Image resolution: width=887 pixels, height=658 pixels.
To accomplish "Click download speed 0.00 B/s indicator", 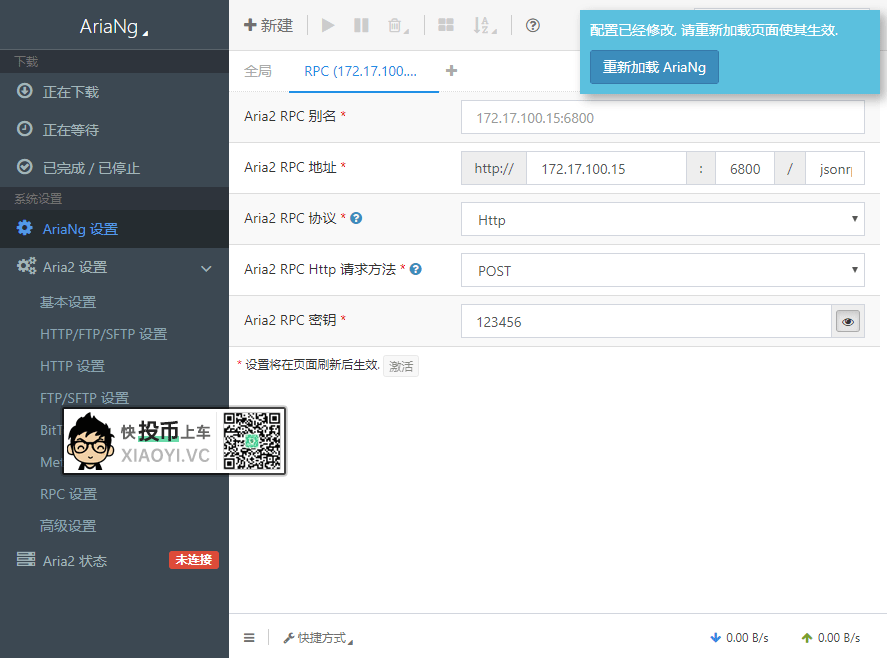I will (x=739, y=638).
